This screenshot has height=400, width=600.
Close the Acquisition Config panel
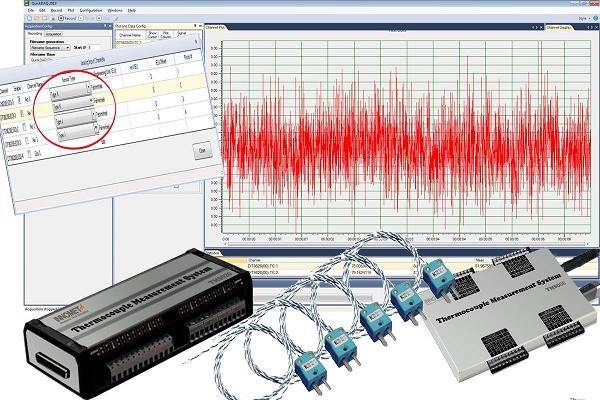(x=110, y=26)
